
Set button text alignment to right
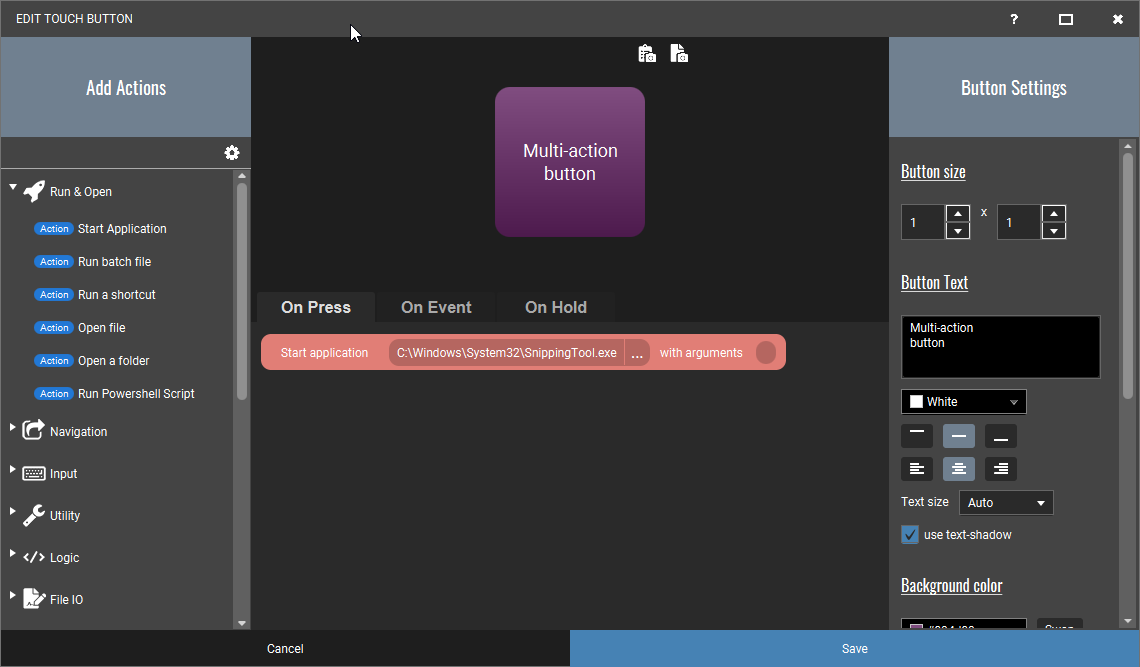(1000, 469)
